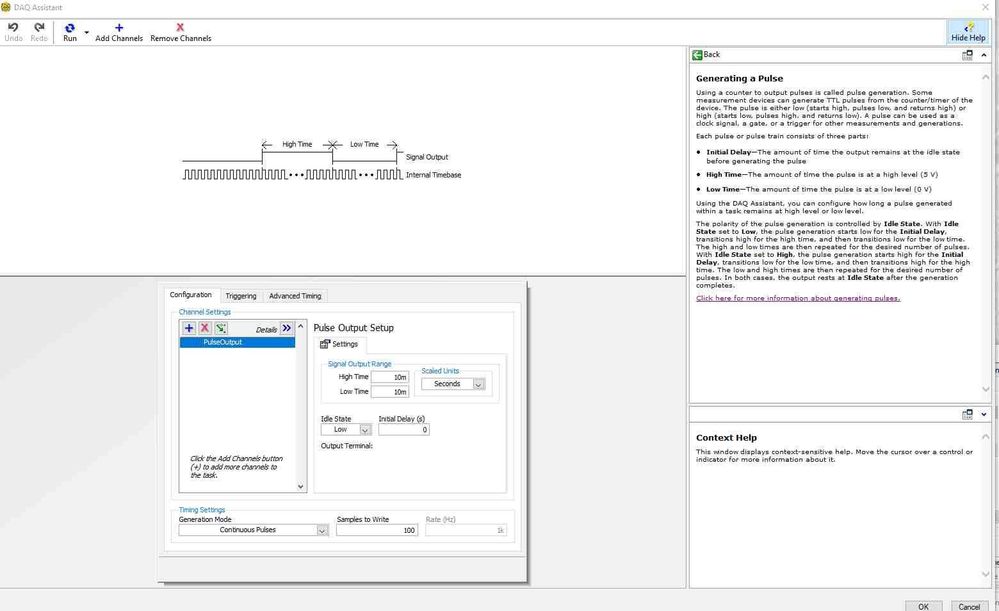Viewport: 999px width, 611px height.
Task: Click the Cancel button
Action: [x=969, y=607]
